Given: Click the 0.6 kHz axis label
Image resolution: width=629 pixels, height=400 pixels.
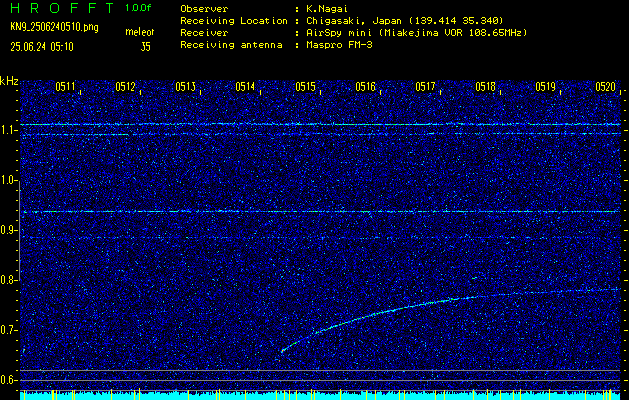Looking at the screenshot, I should click(9, 380).
